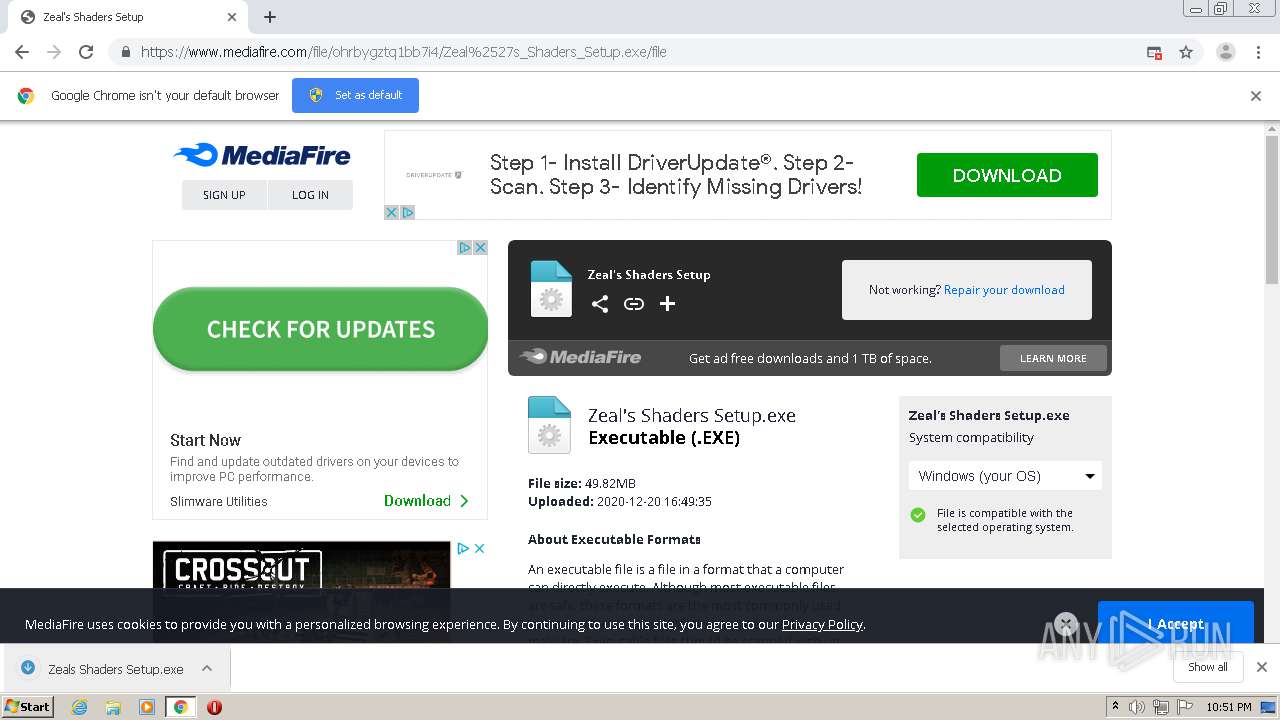This screenshot has width=1280, height=720.
Task: Open the SIGN UP page
Action: point(224,195)
